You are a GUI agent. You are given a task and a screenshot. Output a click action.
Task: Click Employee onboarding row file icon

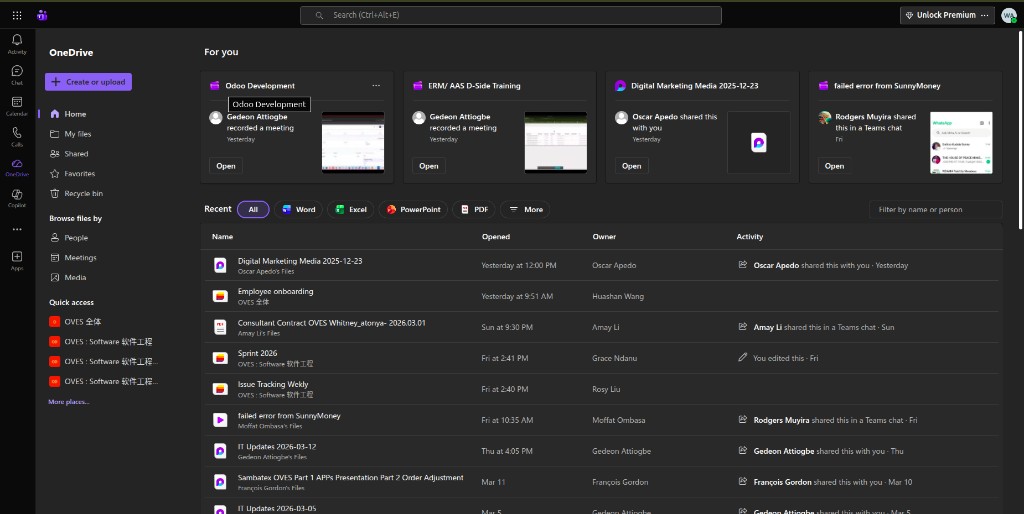[x=220, y=296]
